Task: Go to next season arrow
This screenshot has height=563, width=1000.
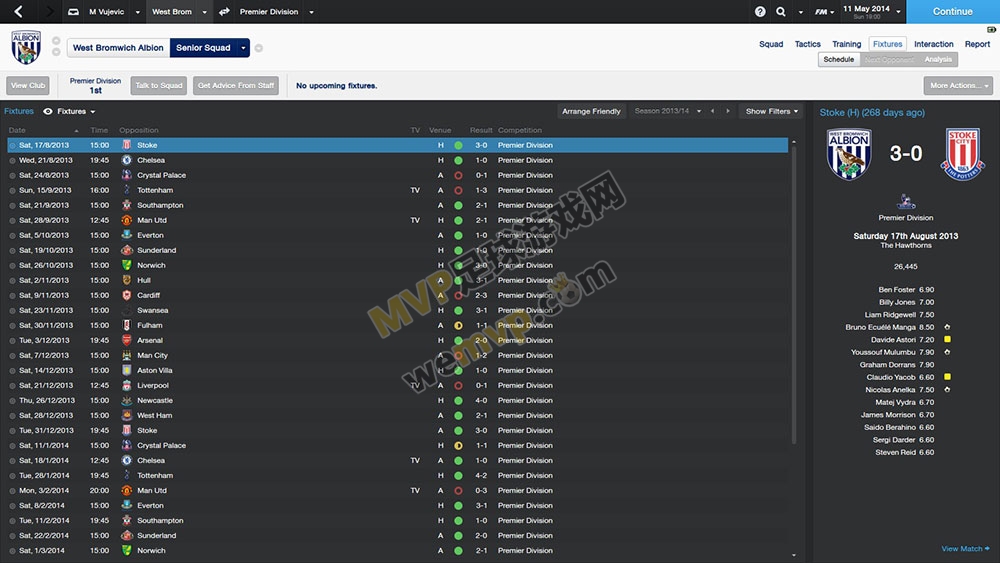Action: pyautogui.click(x=728, y=111)
